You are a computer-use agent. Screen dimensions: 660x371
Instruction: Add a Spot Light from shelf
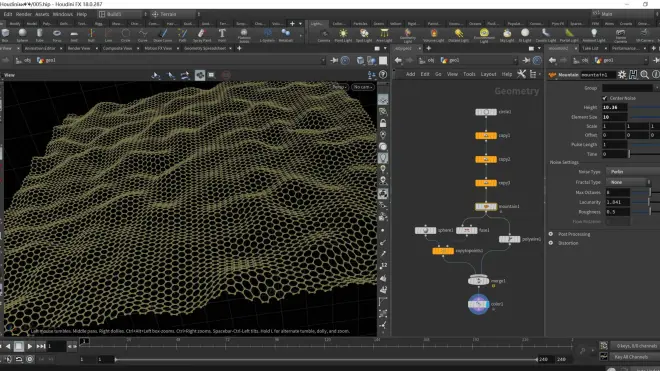click(x=364, y=35)
